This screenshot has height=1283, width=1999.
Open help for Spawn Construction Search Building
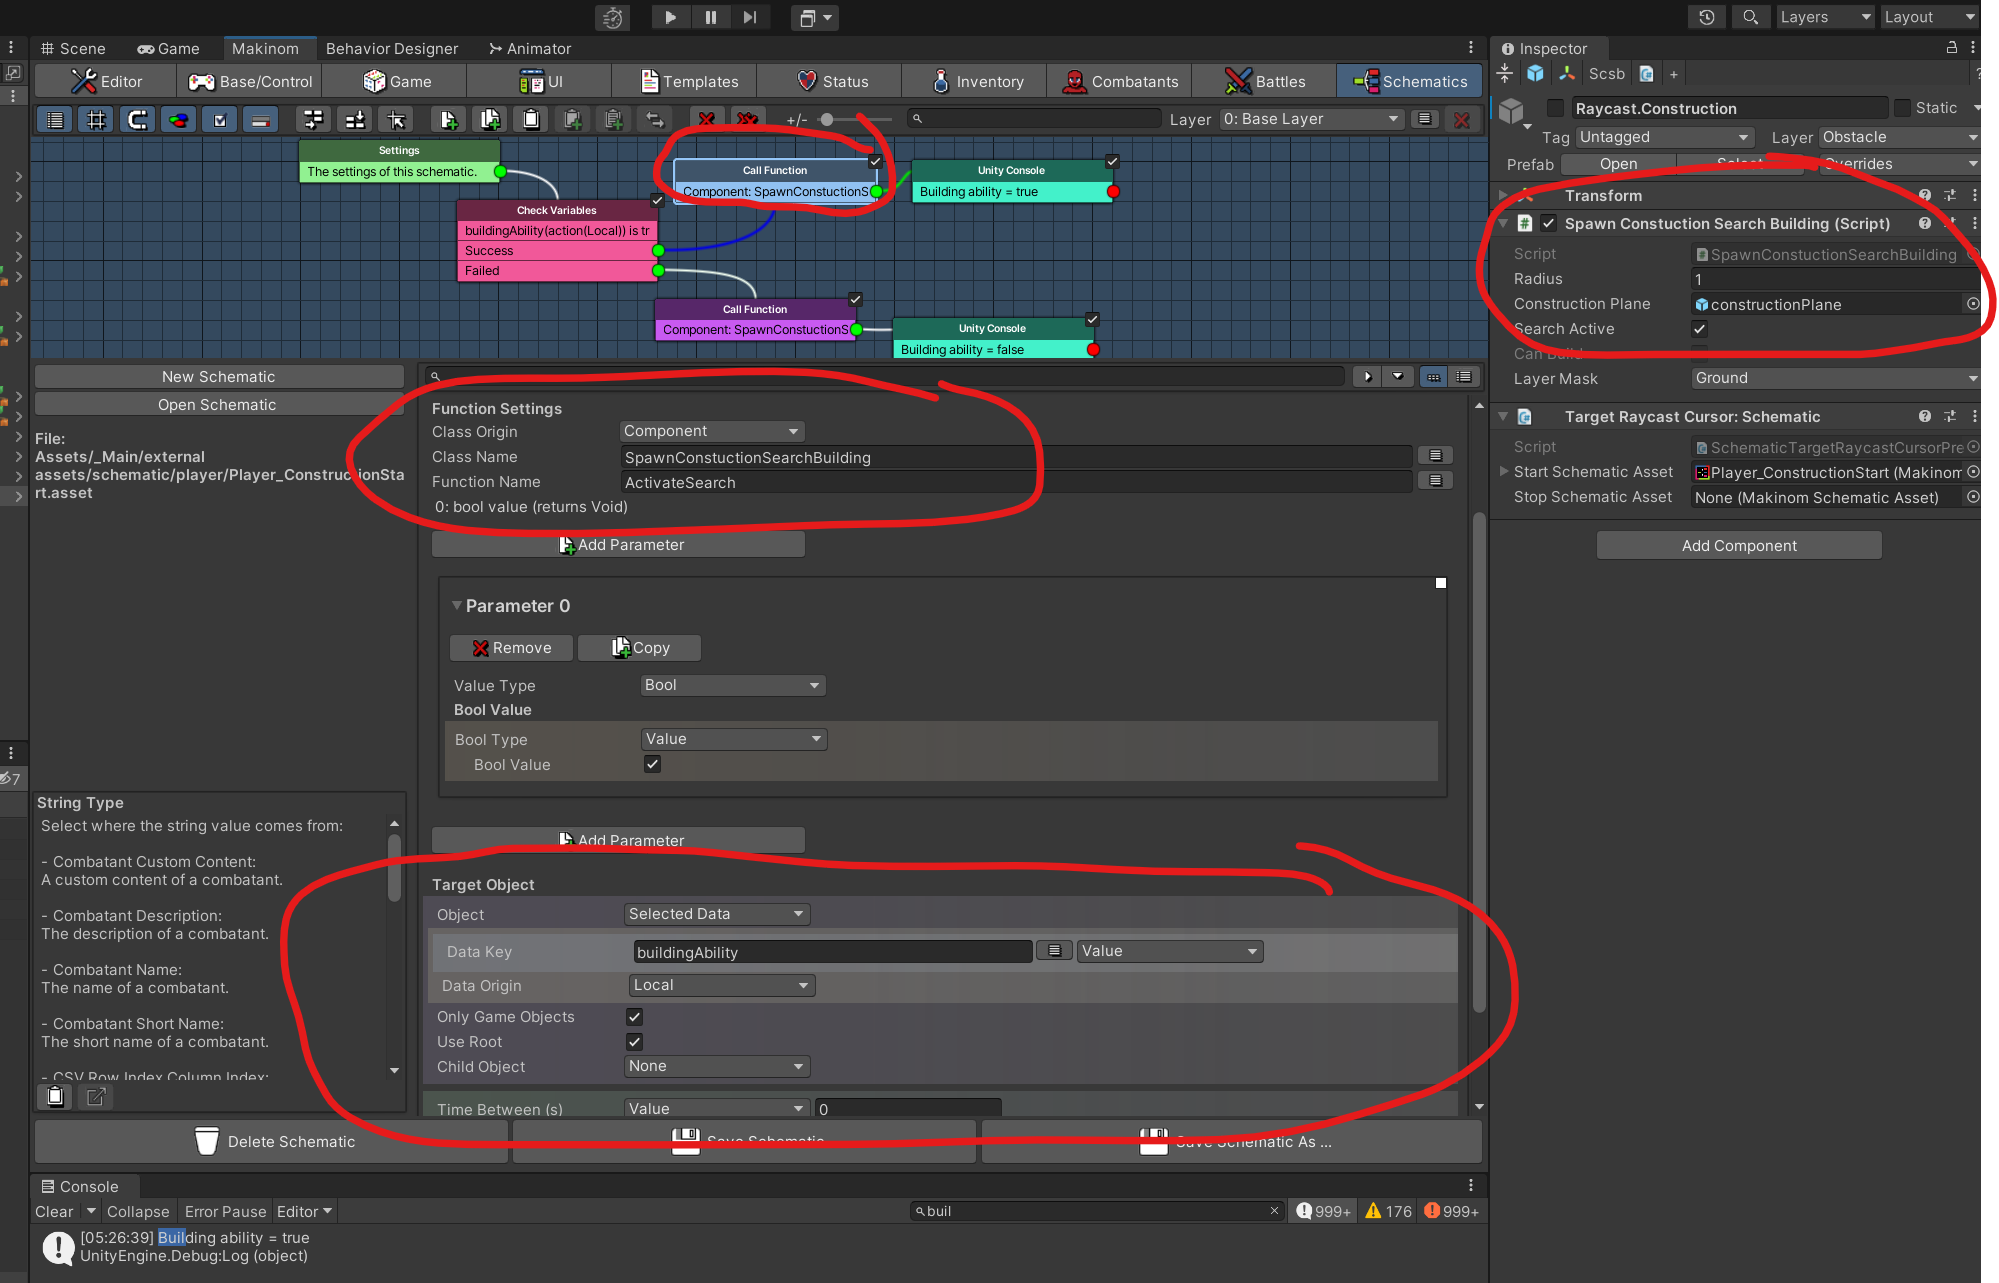tap(1925, 223)
